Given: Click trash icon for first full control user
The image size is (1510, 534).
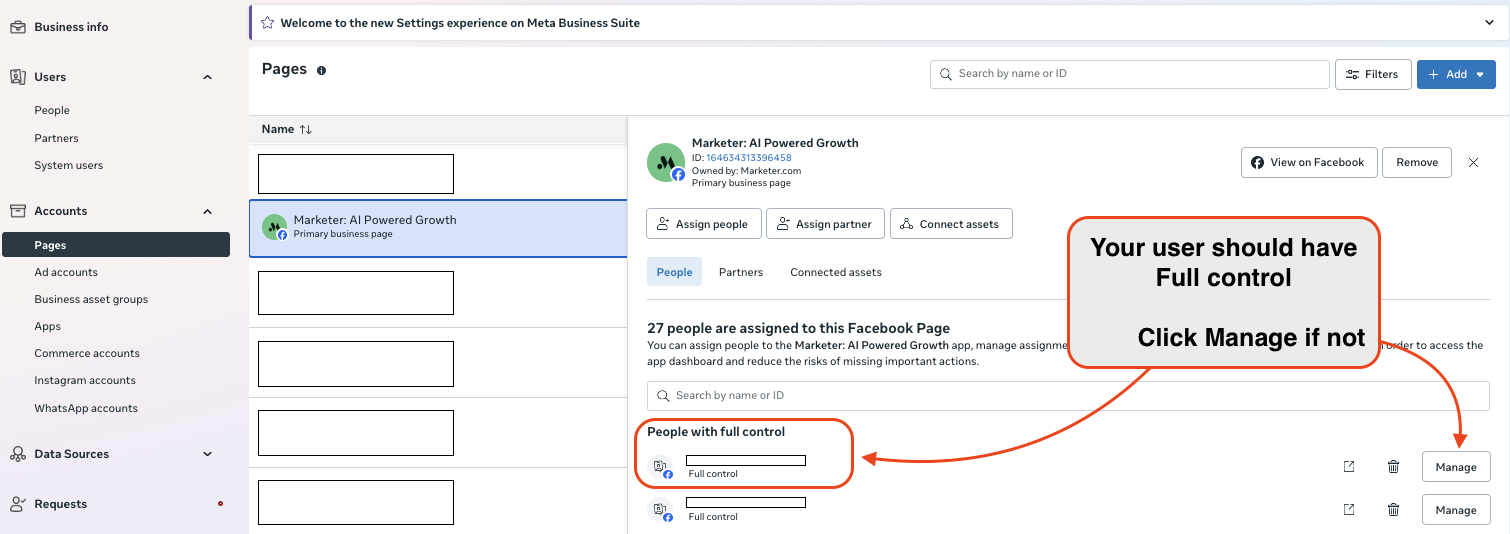Looking at the screenshot, I should tap(1393, 466).
